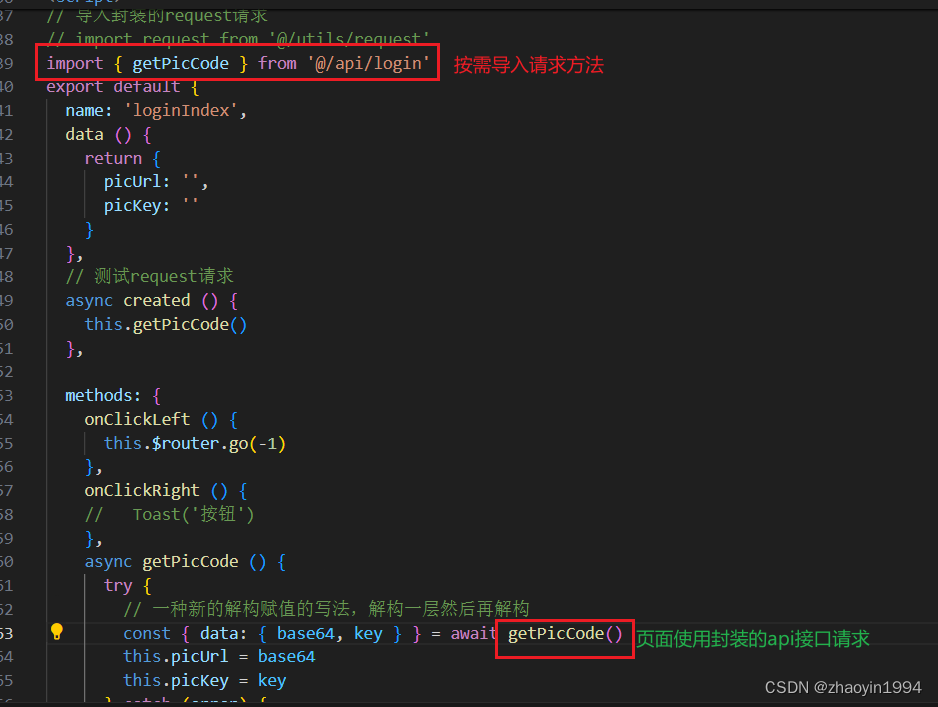Click the 'this.$router.go(-1)' statement

pos(195,443)
